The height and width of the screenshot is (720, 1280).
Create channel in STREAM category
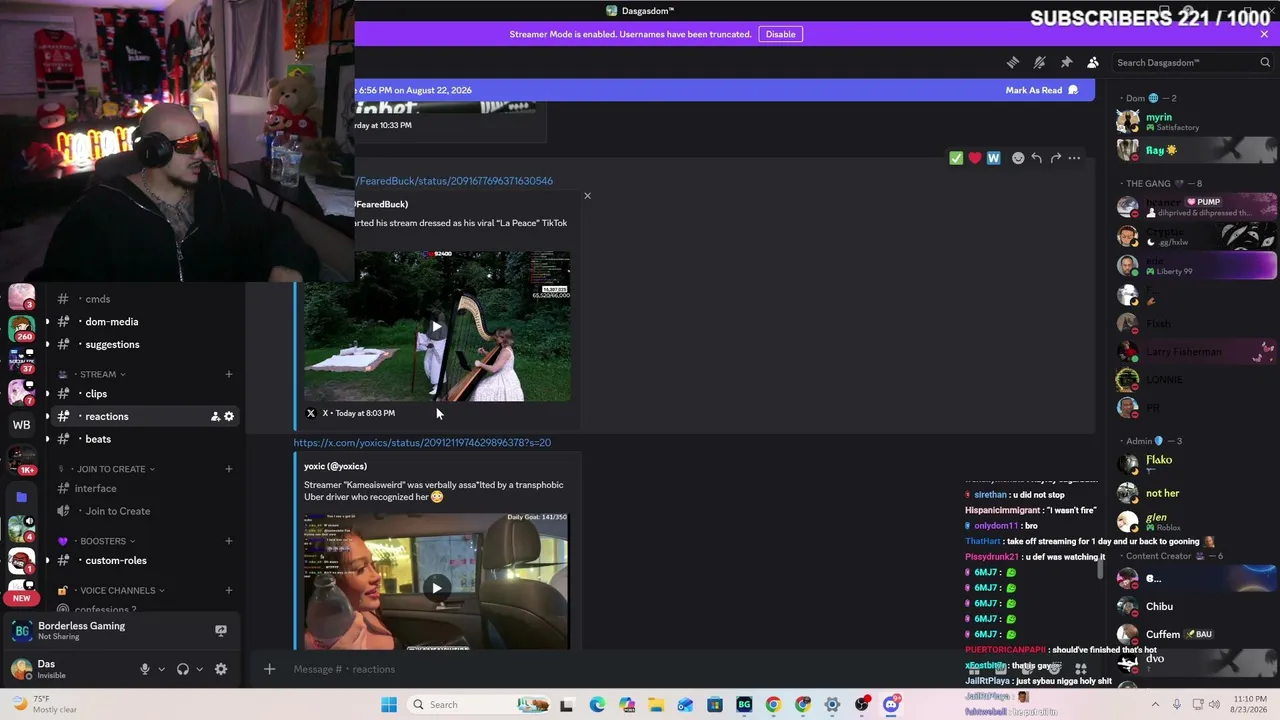[228, 374]
